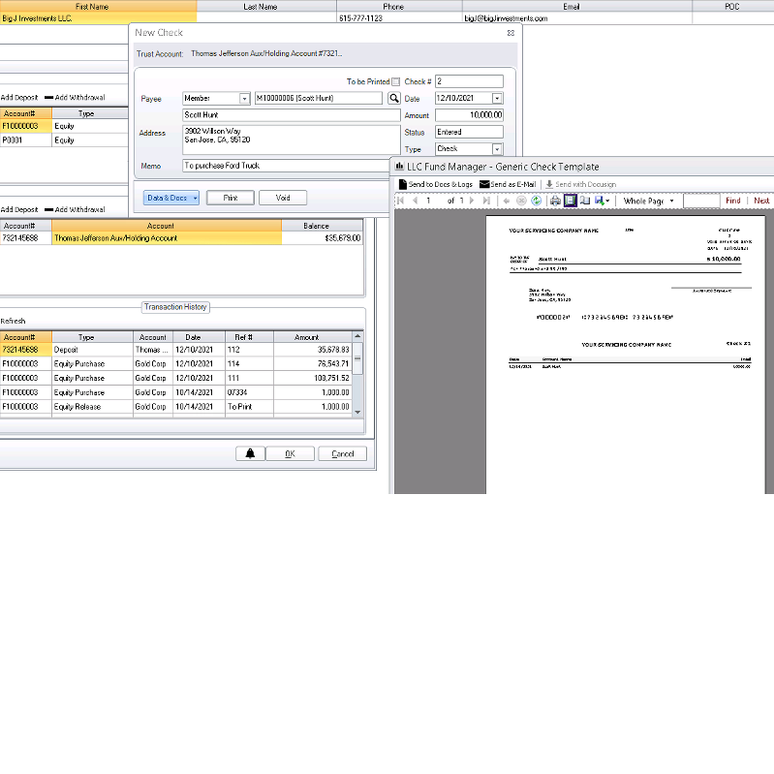Open the Payee type Member dropdown

(244, 99)
